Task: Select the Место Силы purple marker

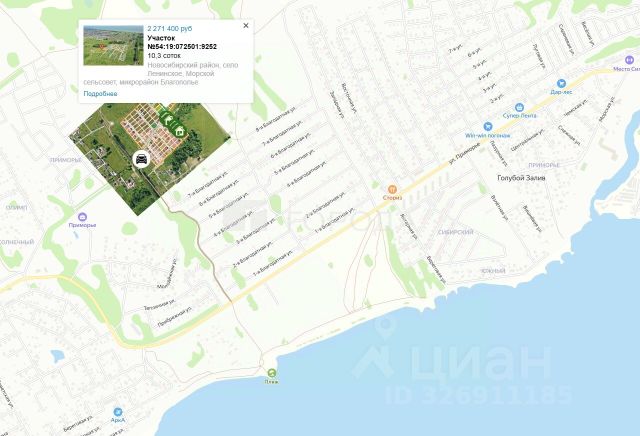Action: click(x=629, y=60)
